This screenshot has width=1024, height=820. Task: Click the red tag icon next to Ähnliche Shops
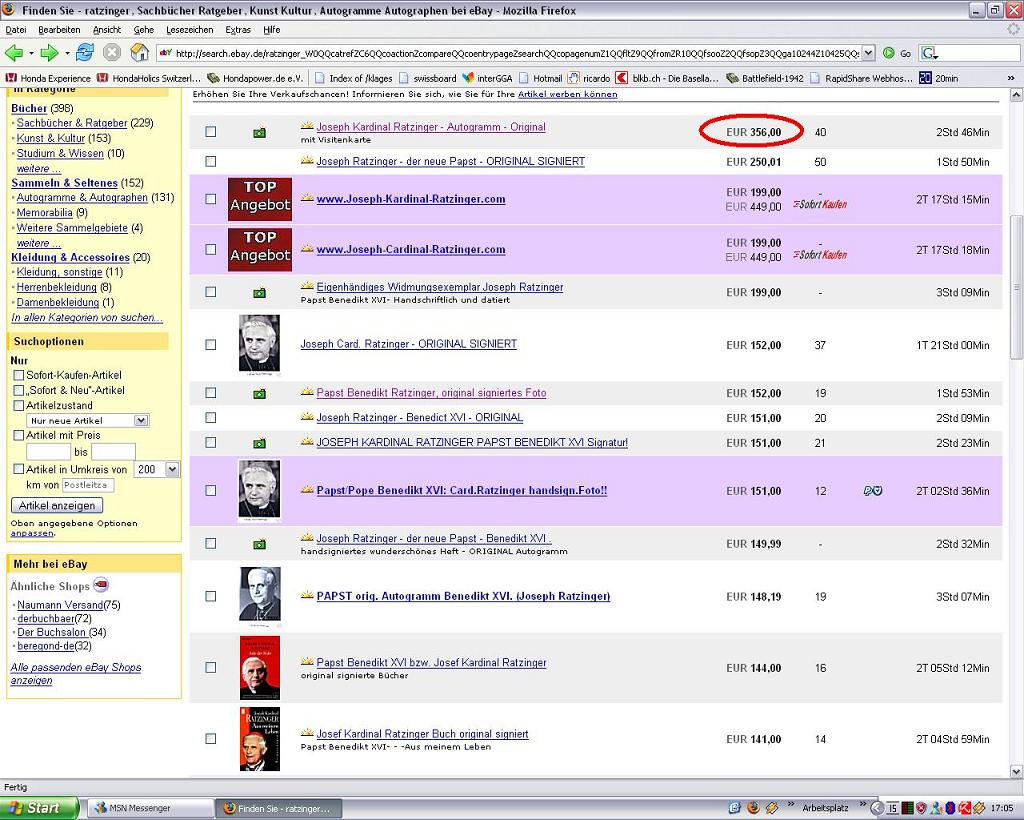tap(101, 586)
